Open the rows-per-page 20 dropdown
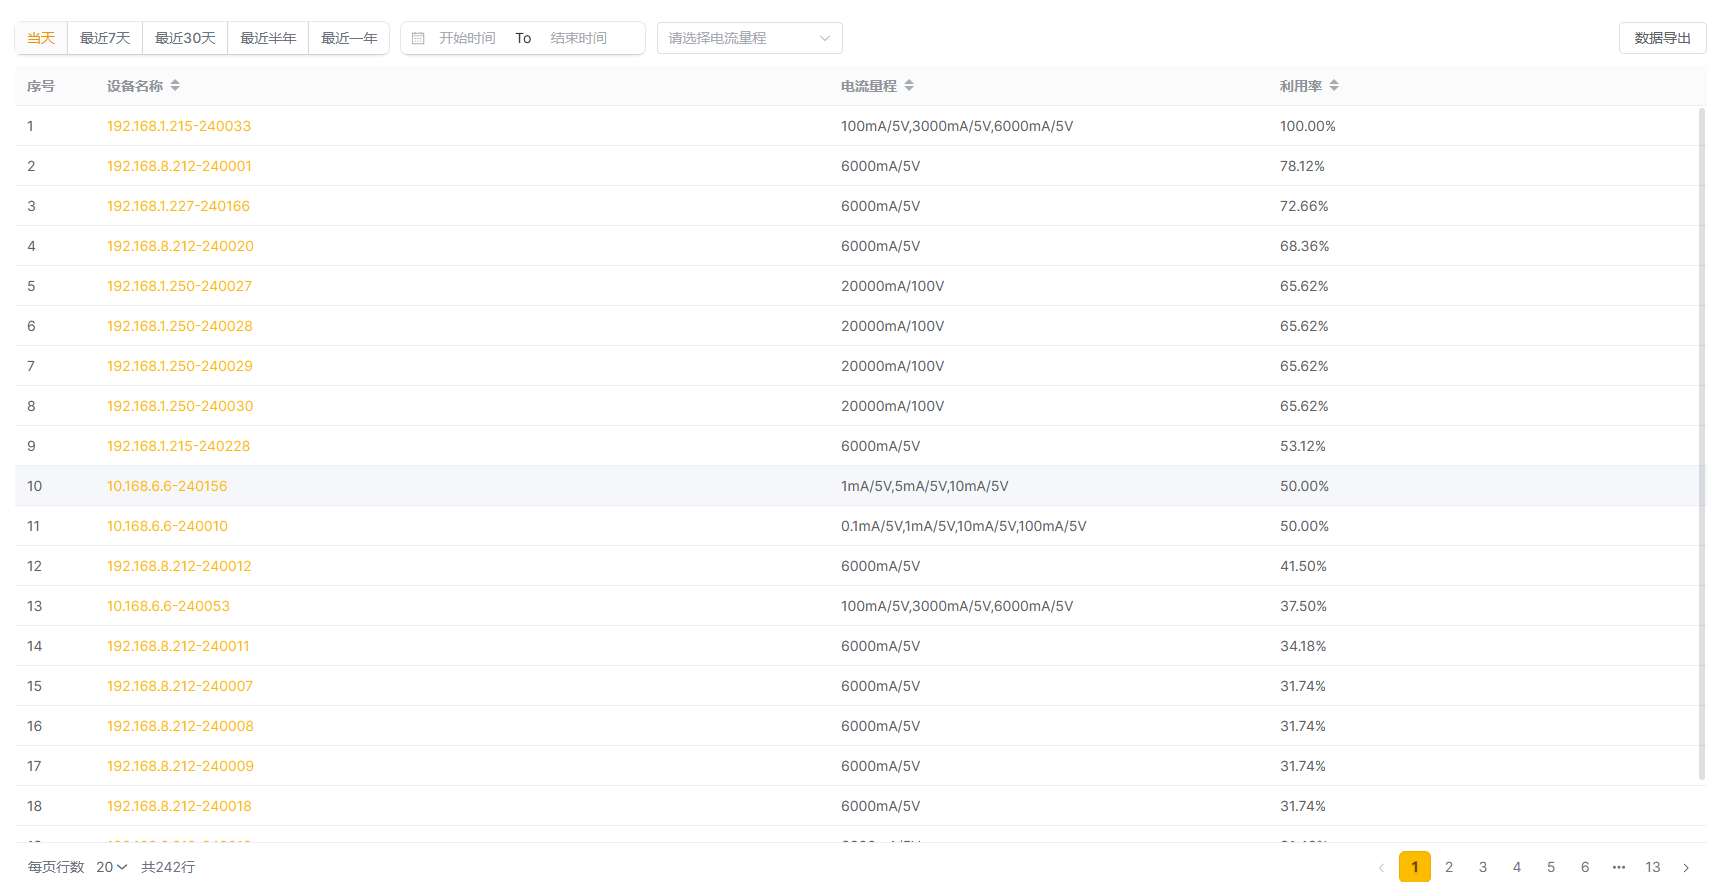1709x882 pixels. [x=111, y=867]
